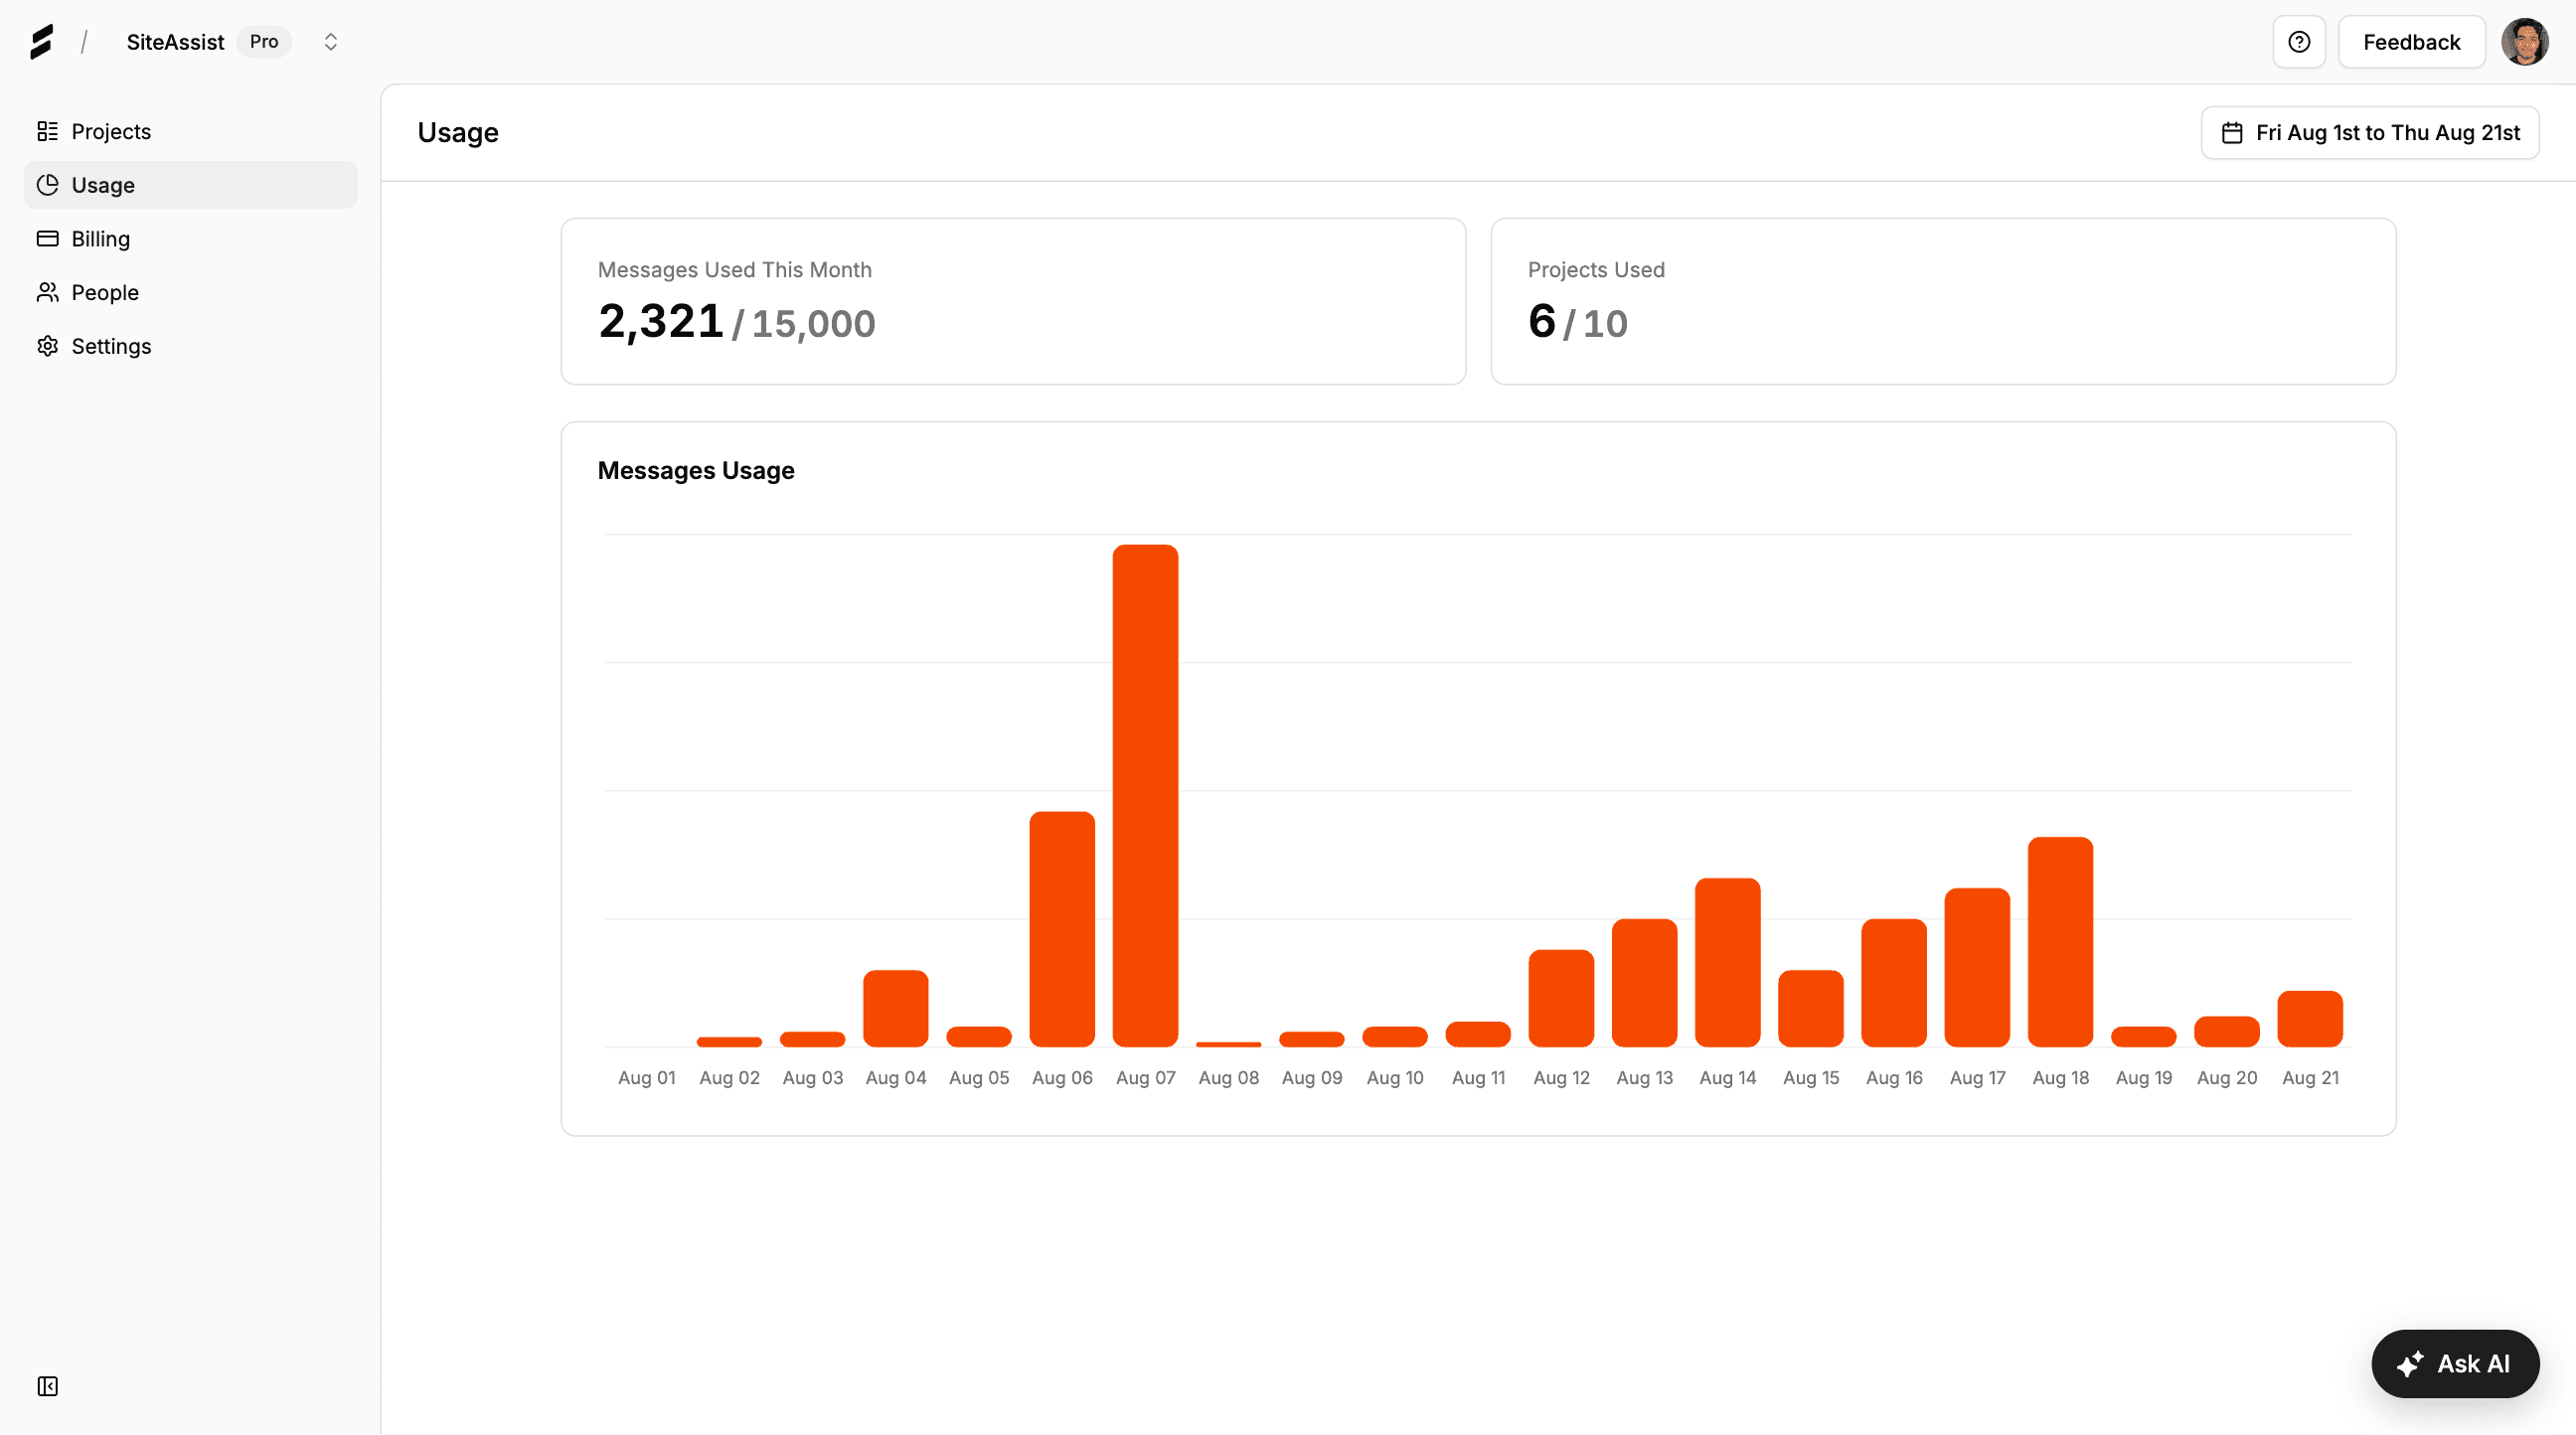This screenshot has width=2576, height=1435.
Task: Collapse the sidebar using bottom-left icon
Action: click(48, 1386)
